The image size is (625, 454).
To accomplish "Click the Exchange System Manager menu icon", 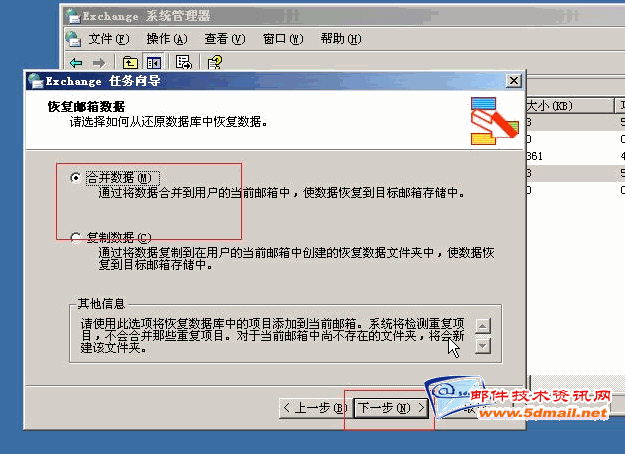I will (74, 39).
